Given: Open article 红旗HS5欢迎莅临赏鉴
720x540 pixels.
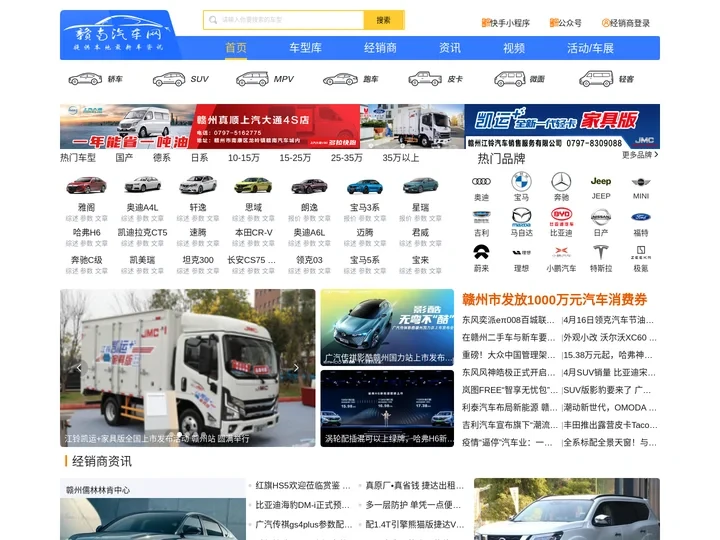Looking at the screenshot, I should [303, 485].
